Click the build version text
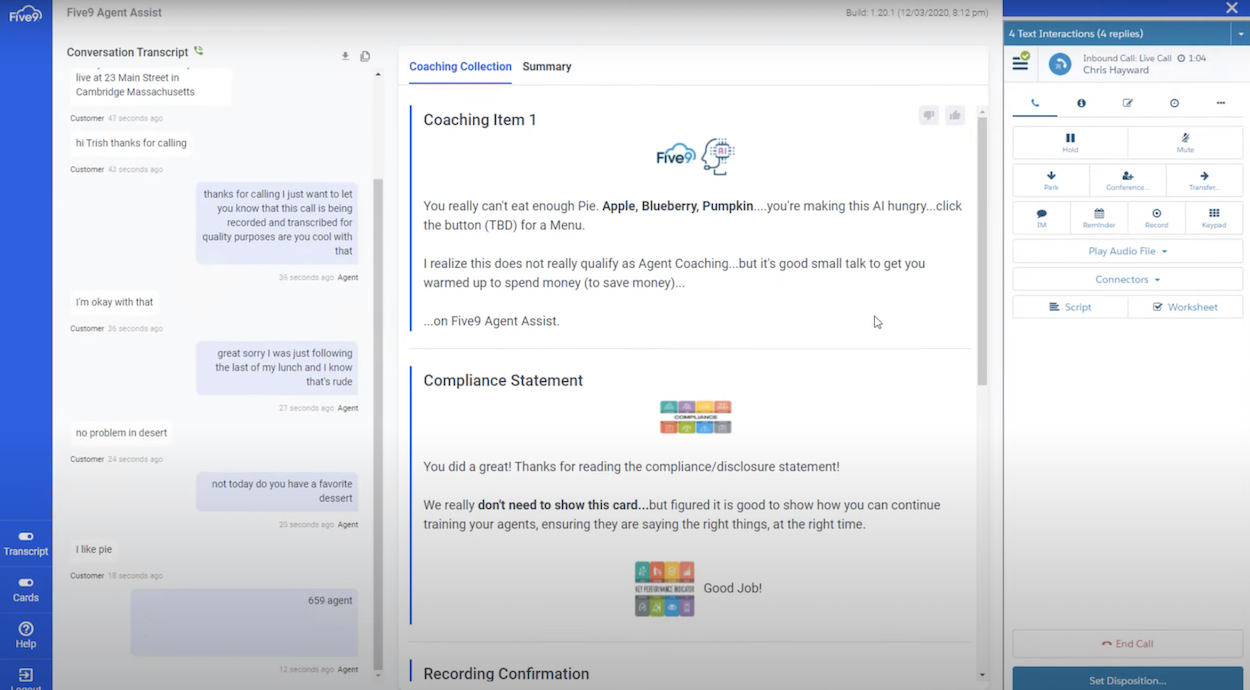Screen dimensions: 1250x690 coord(917,13)
